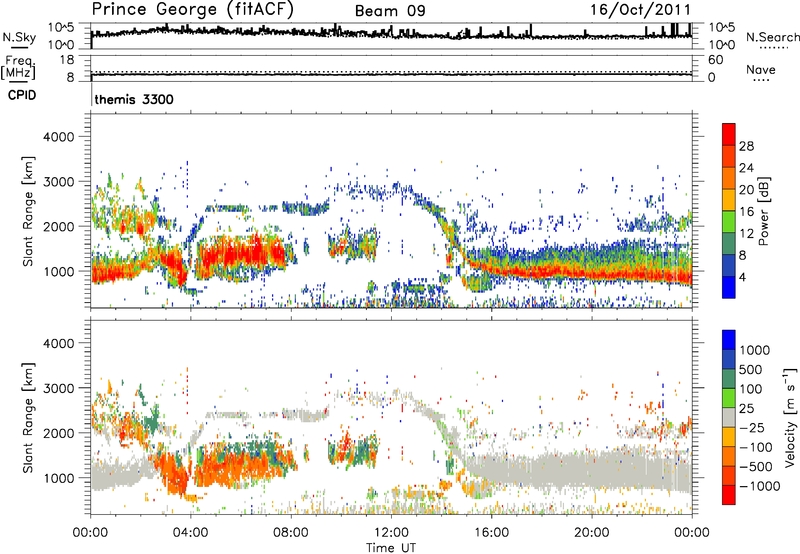Click the '08:00' time tick label
The image size is (800, 554).
click(x=291, y=533)
